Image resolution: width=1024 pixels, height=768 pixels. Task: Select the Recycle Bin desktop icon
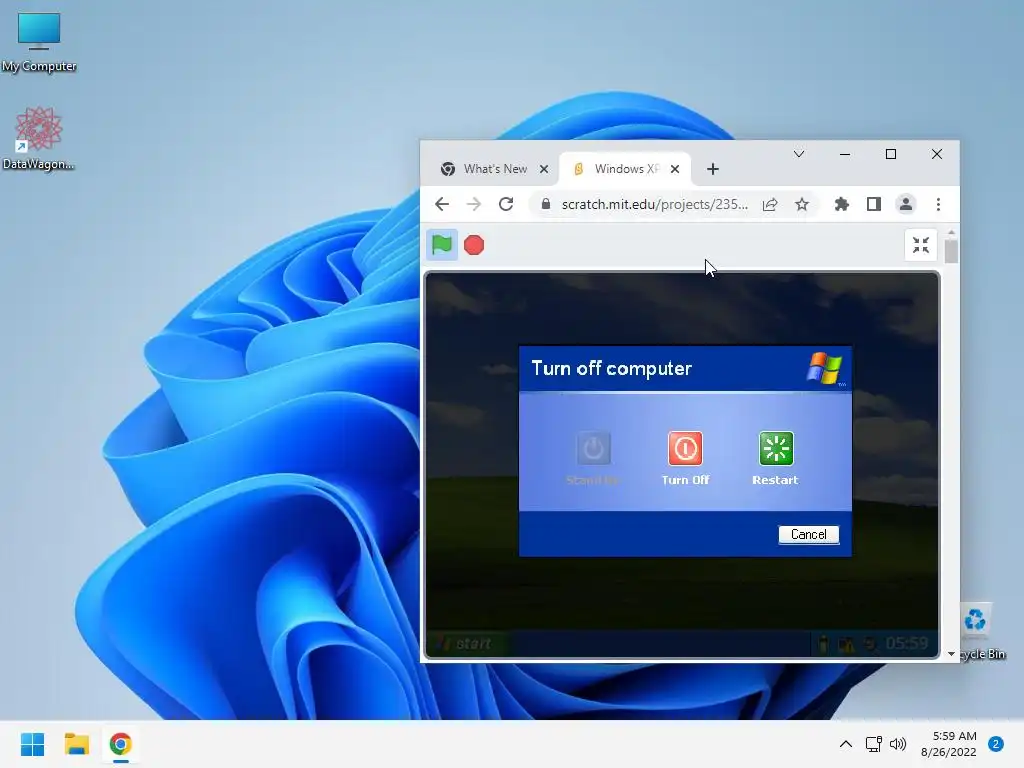click(982, 631)
